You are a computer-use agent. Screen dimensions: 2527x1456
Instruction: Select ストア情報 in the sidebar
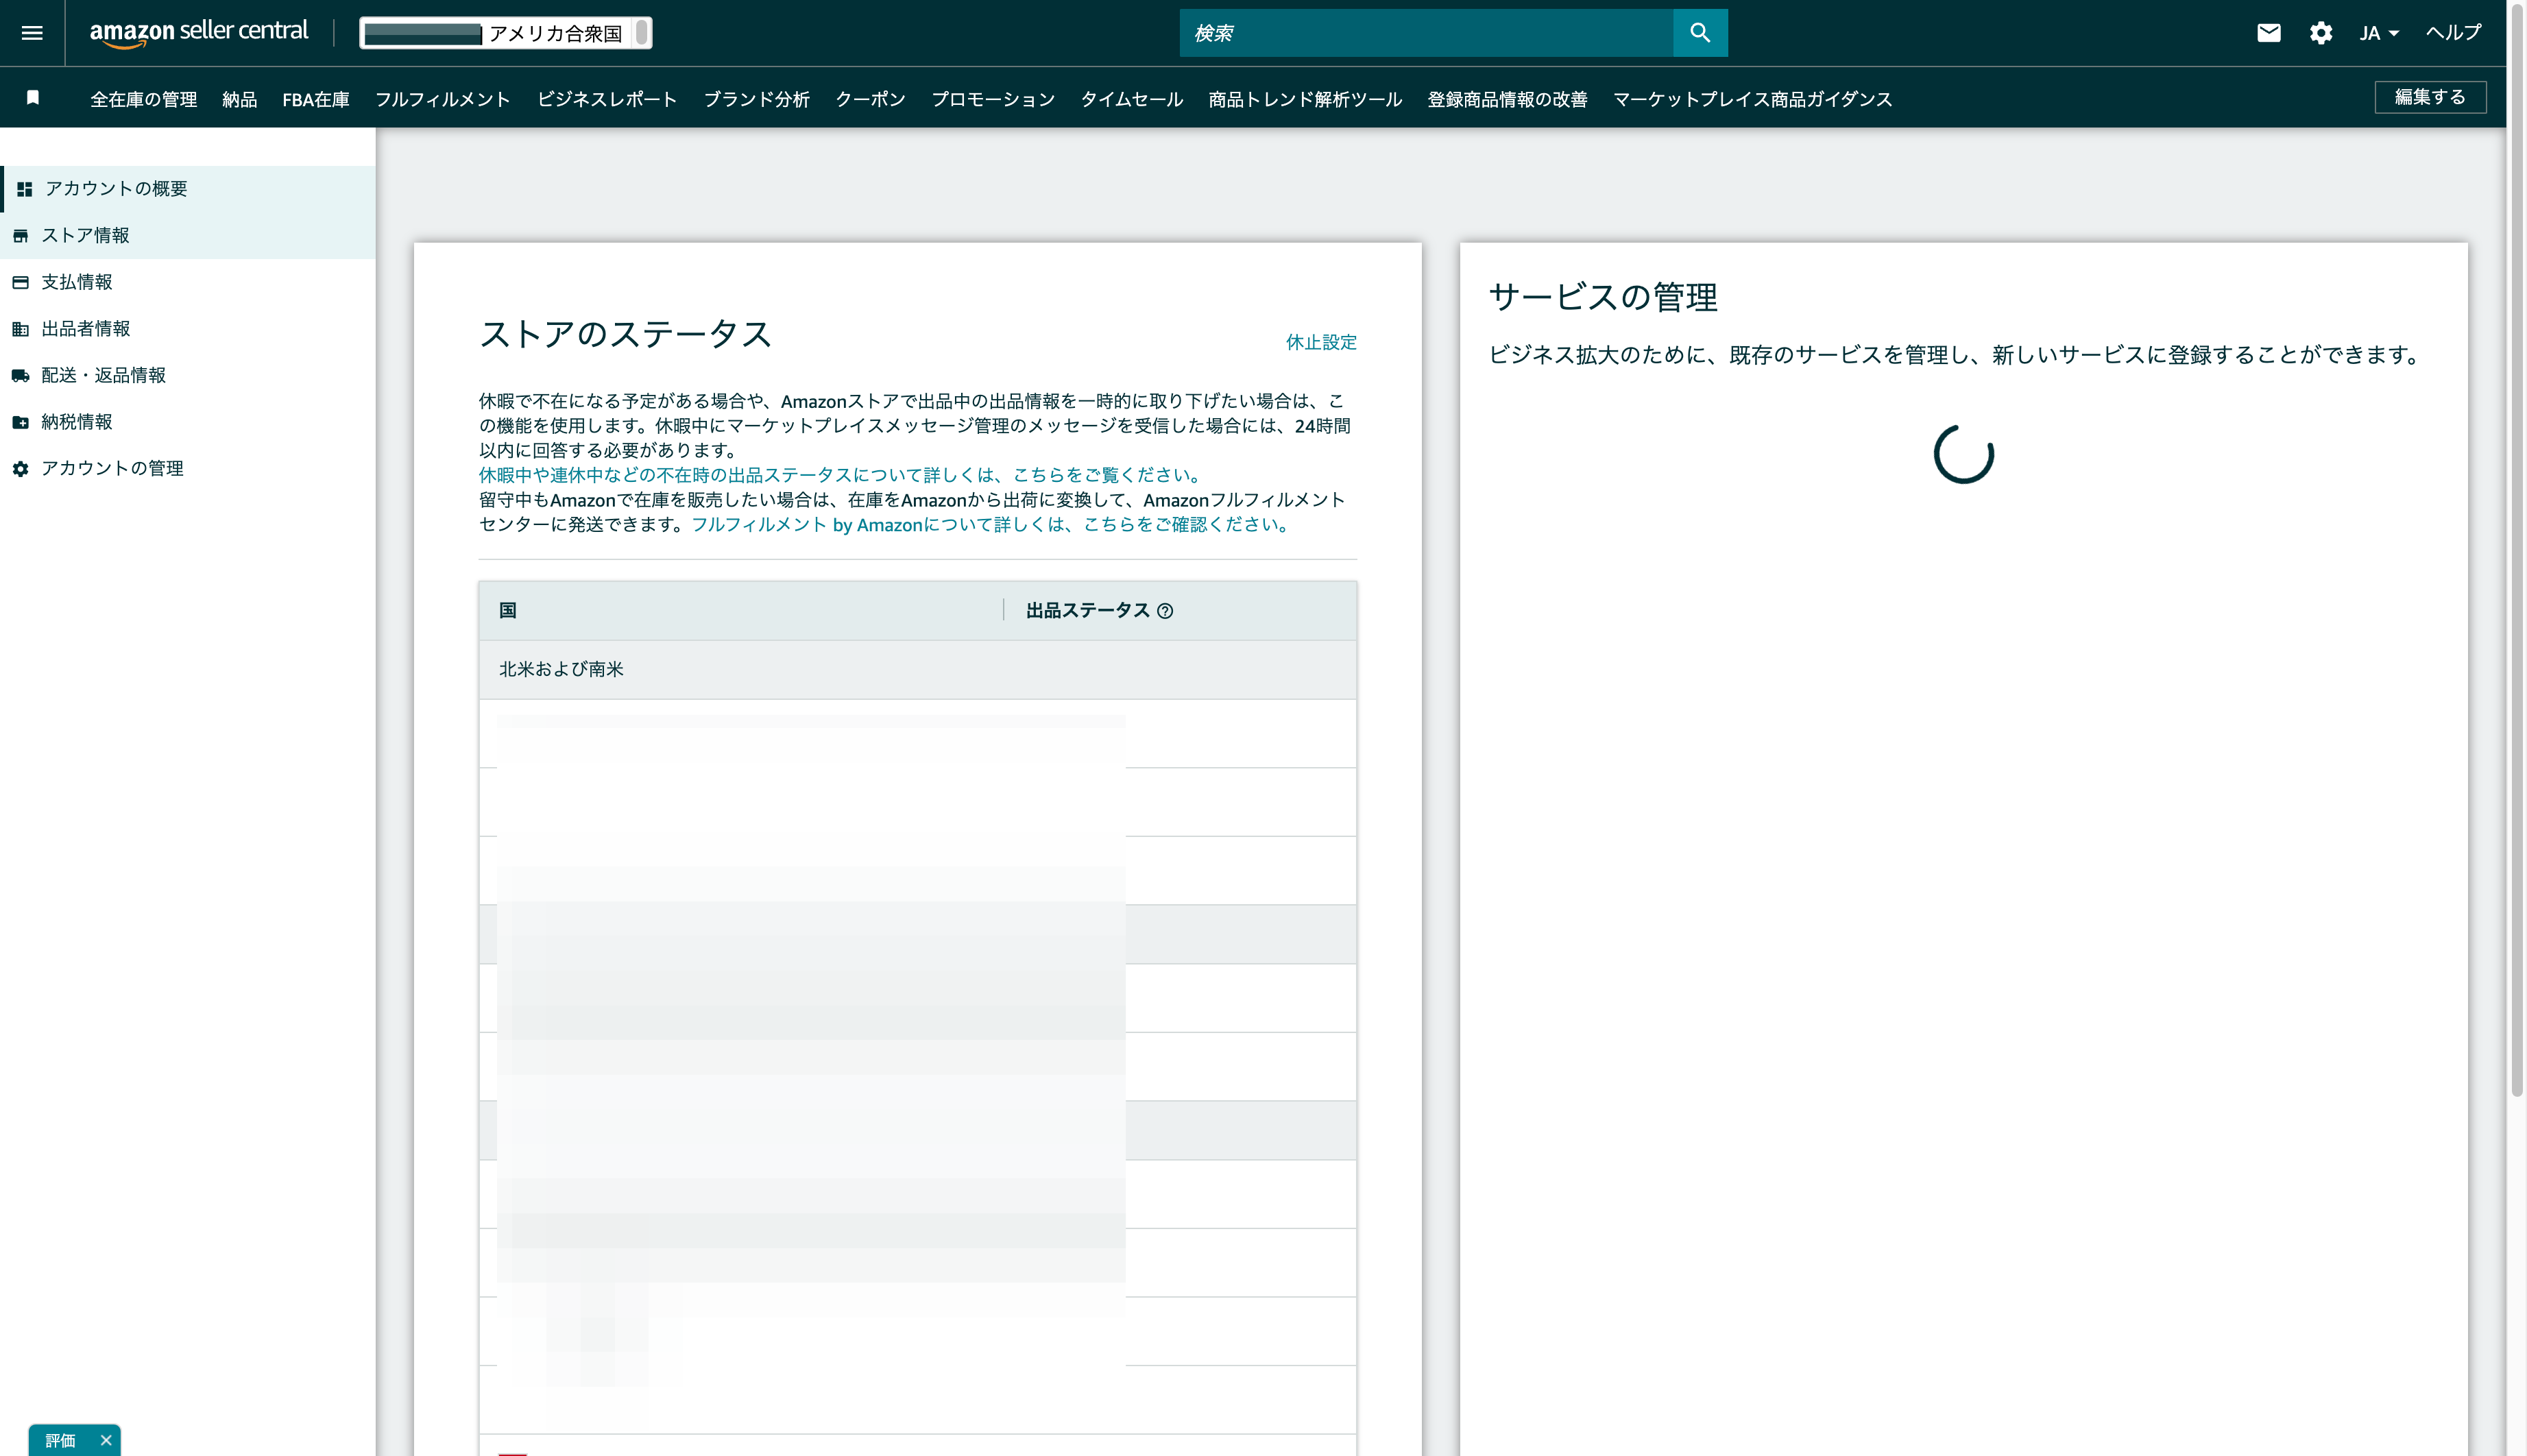(188, 236)
